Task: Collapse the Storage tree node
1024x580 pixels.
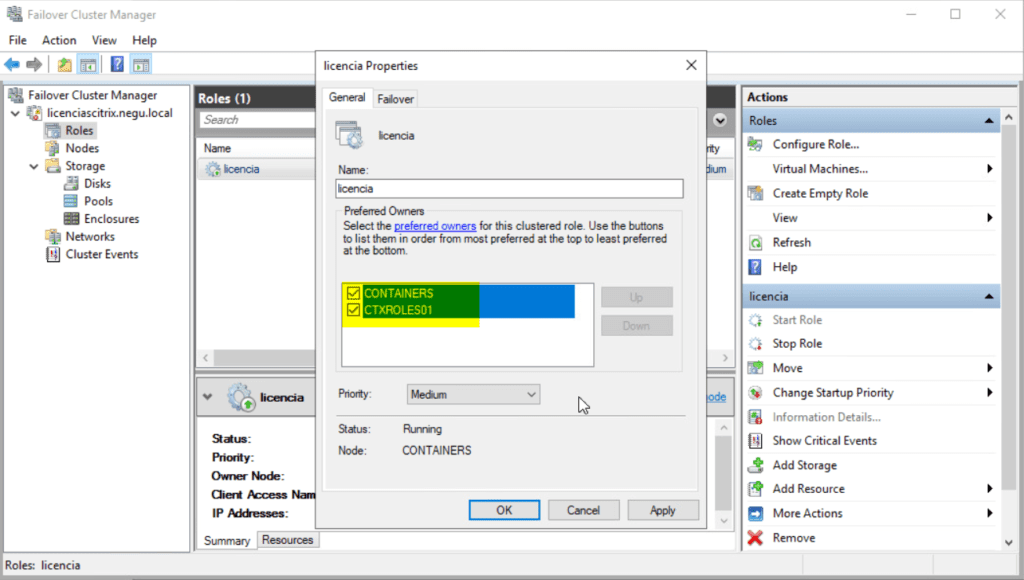Action: 32,165
